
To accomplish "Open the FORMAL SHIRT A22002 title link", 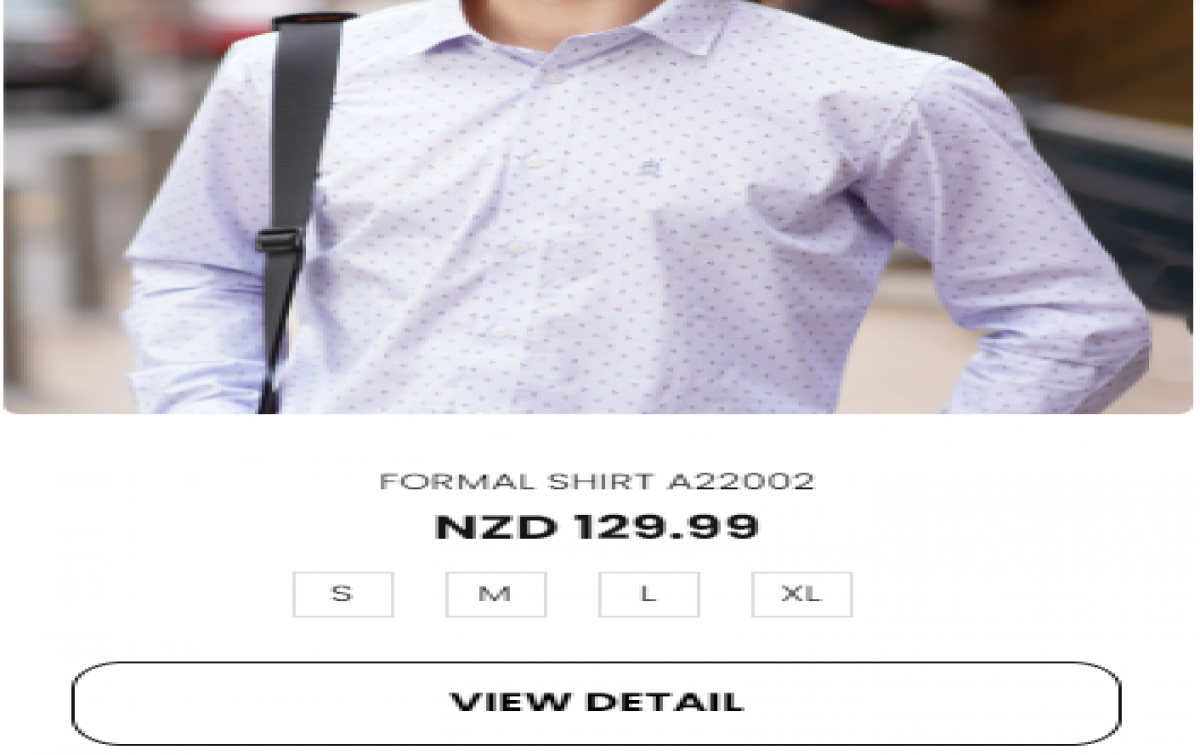I will click(597, 482).
